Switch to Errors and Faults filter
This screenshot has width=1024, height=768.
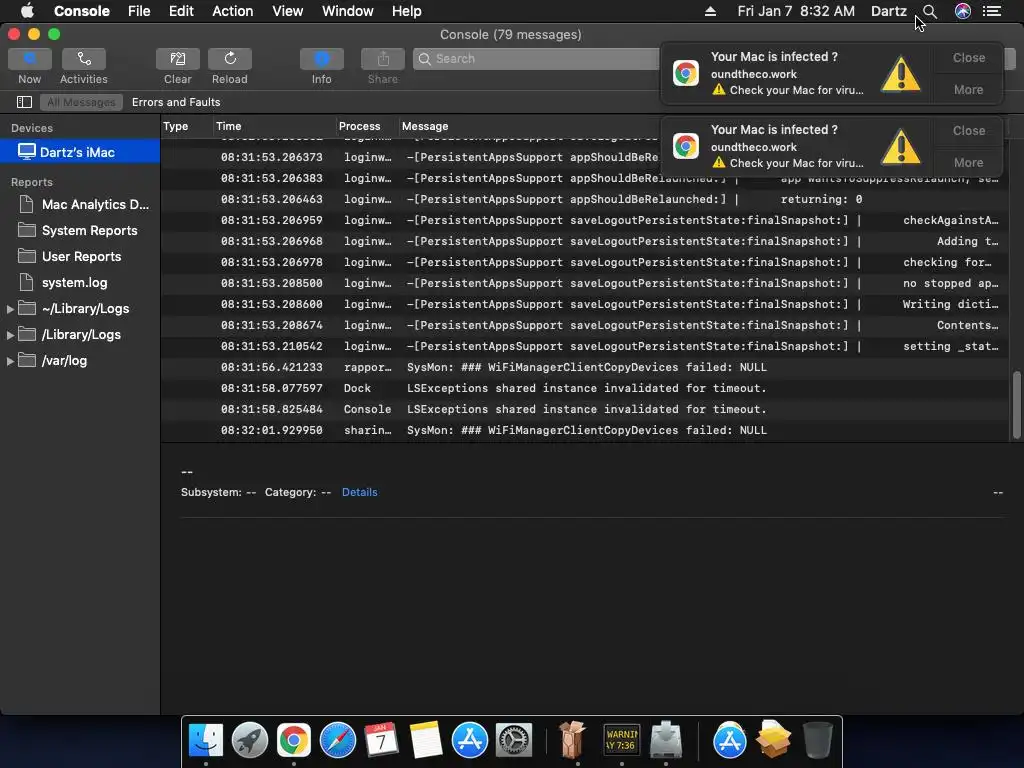[176, 102]
